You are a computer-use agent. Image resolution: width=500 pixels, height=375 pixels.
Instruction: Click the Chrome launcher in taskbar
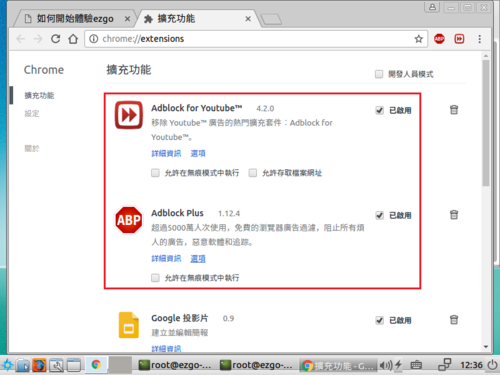point(96,365)
